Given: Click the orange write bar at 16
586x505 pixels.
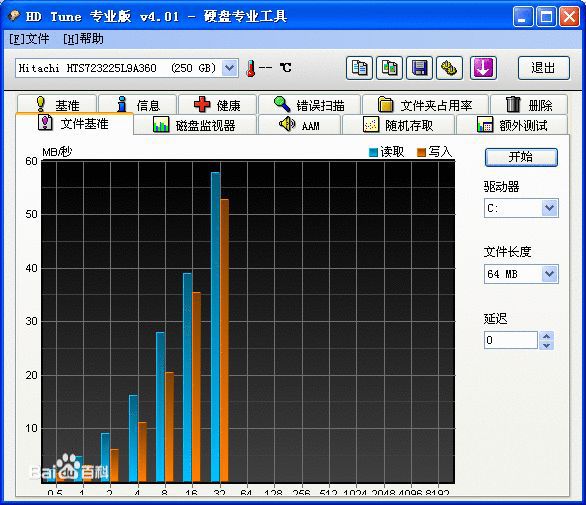Looking at the screenshot, I should 197,387.
